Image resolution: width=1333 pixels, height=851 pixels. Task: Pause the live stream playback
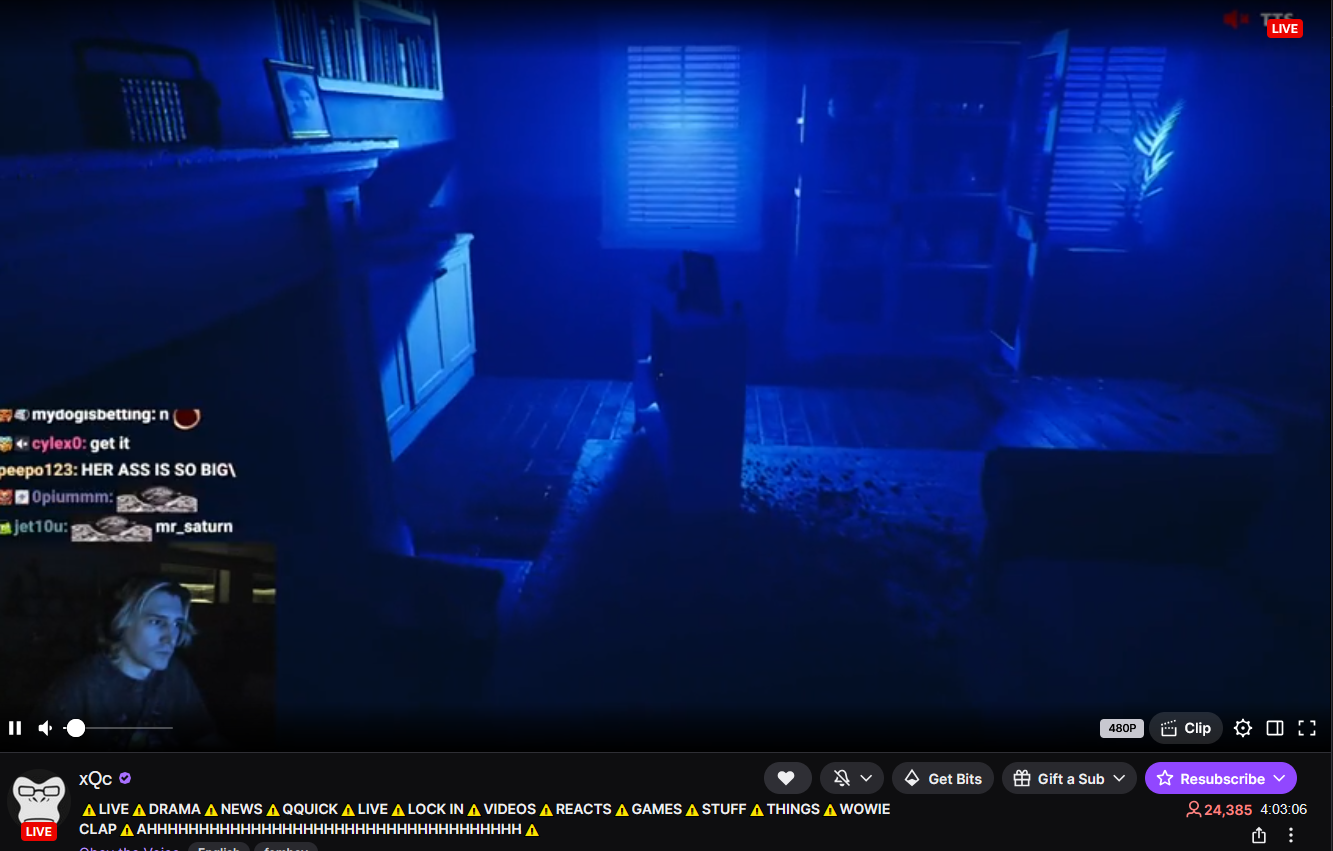pos(15,728)
